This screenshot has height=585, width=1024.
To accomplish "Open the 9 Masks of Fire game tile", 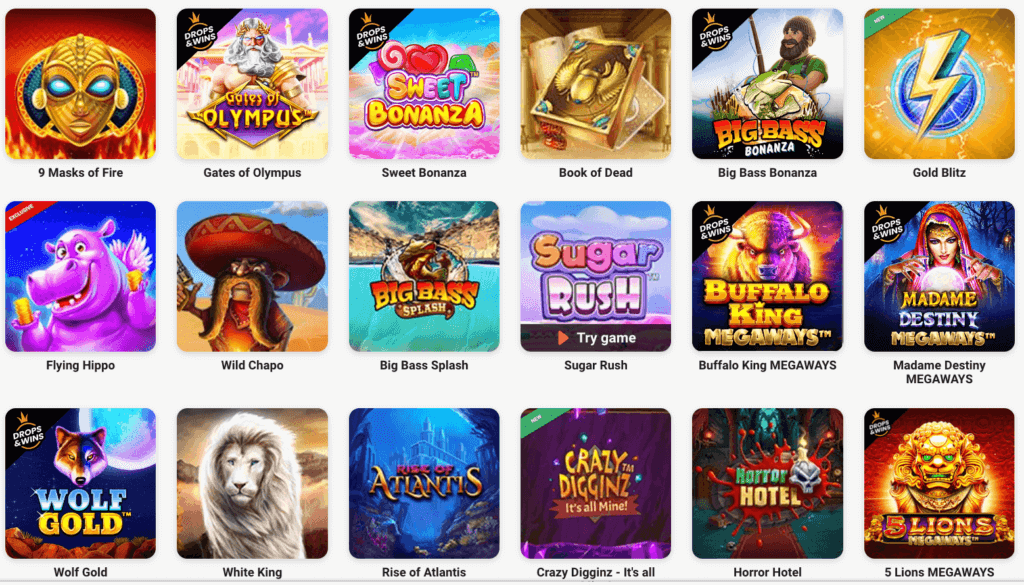I will [80, 84].
